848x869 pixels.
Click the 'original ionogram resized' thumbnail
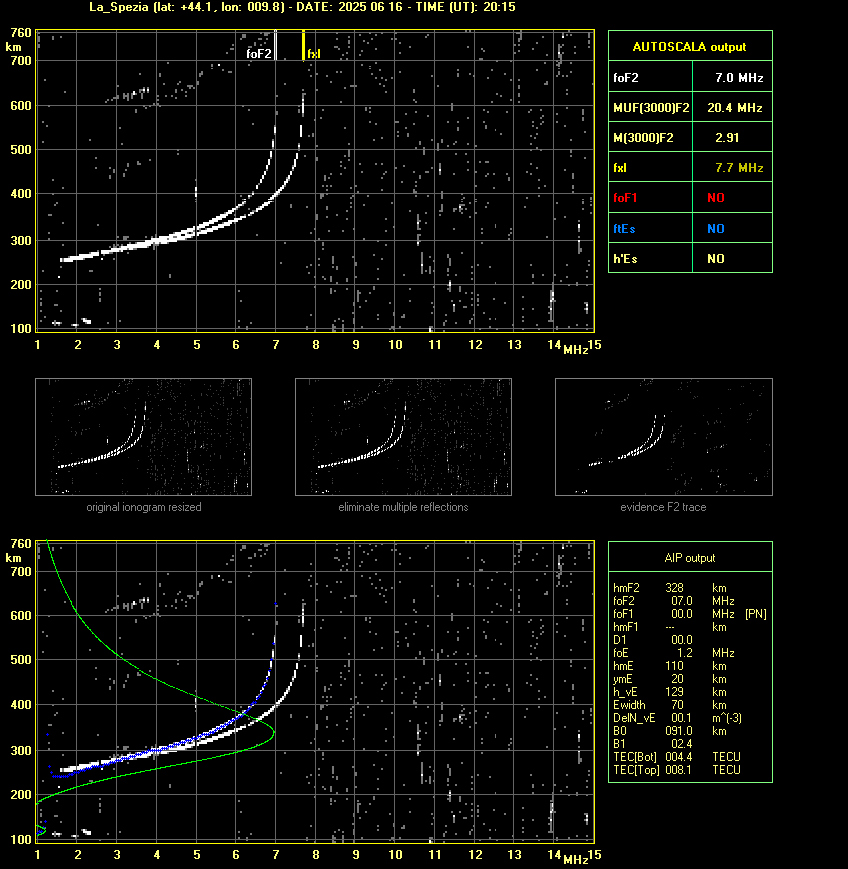click(144, 437)
